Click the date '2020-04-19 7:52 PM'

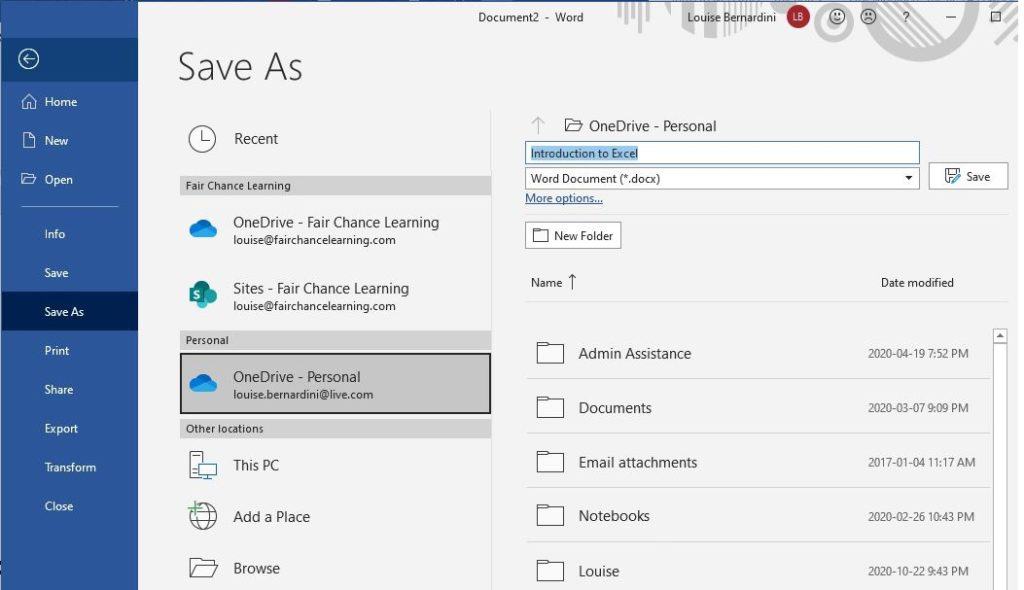(918, 353)
